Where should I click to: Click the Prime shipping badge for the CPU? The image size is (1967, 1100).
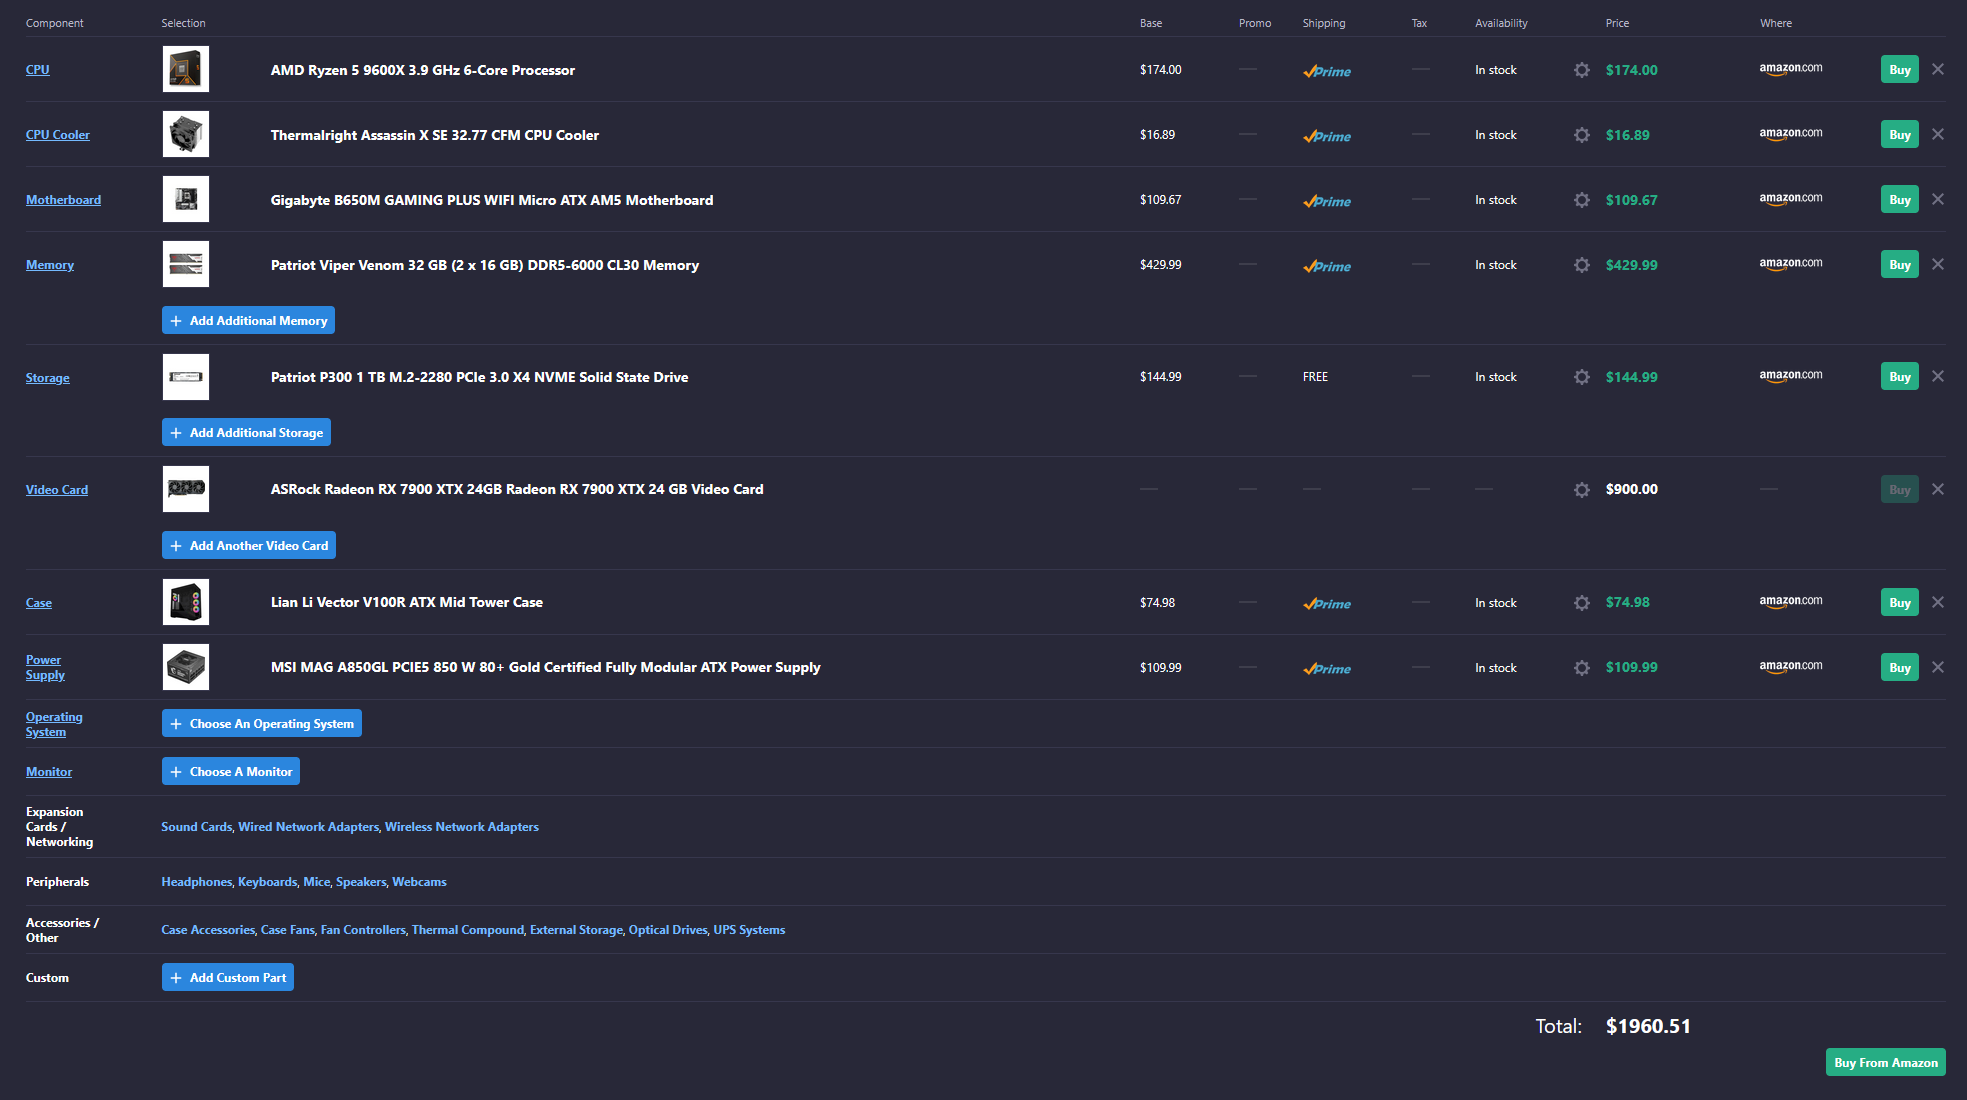click(1327, 71)
